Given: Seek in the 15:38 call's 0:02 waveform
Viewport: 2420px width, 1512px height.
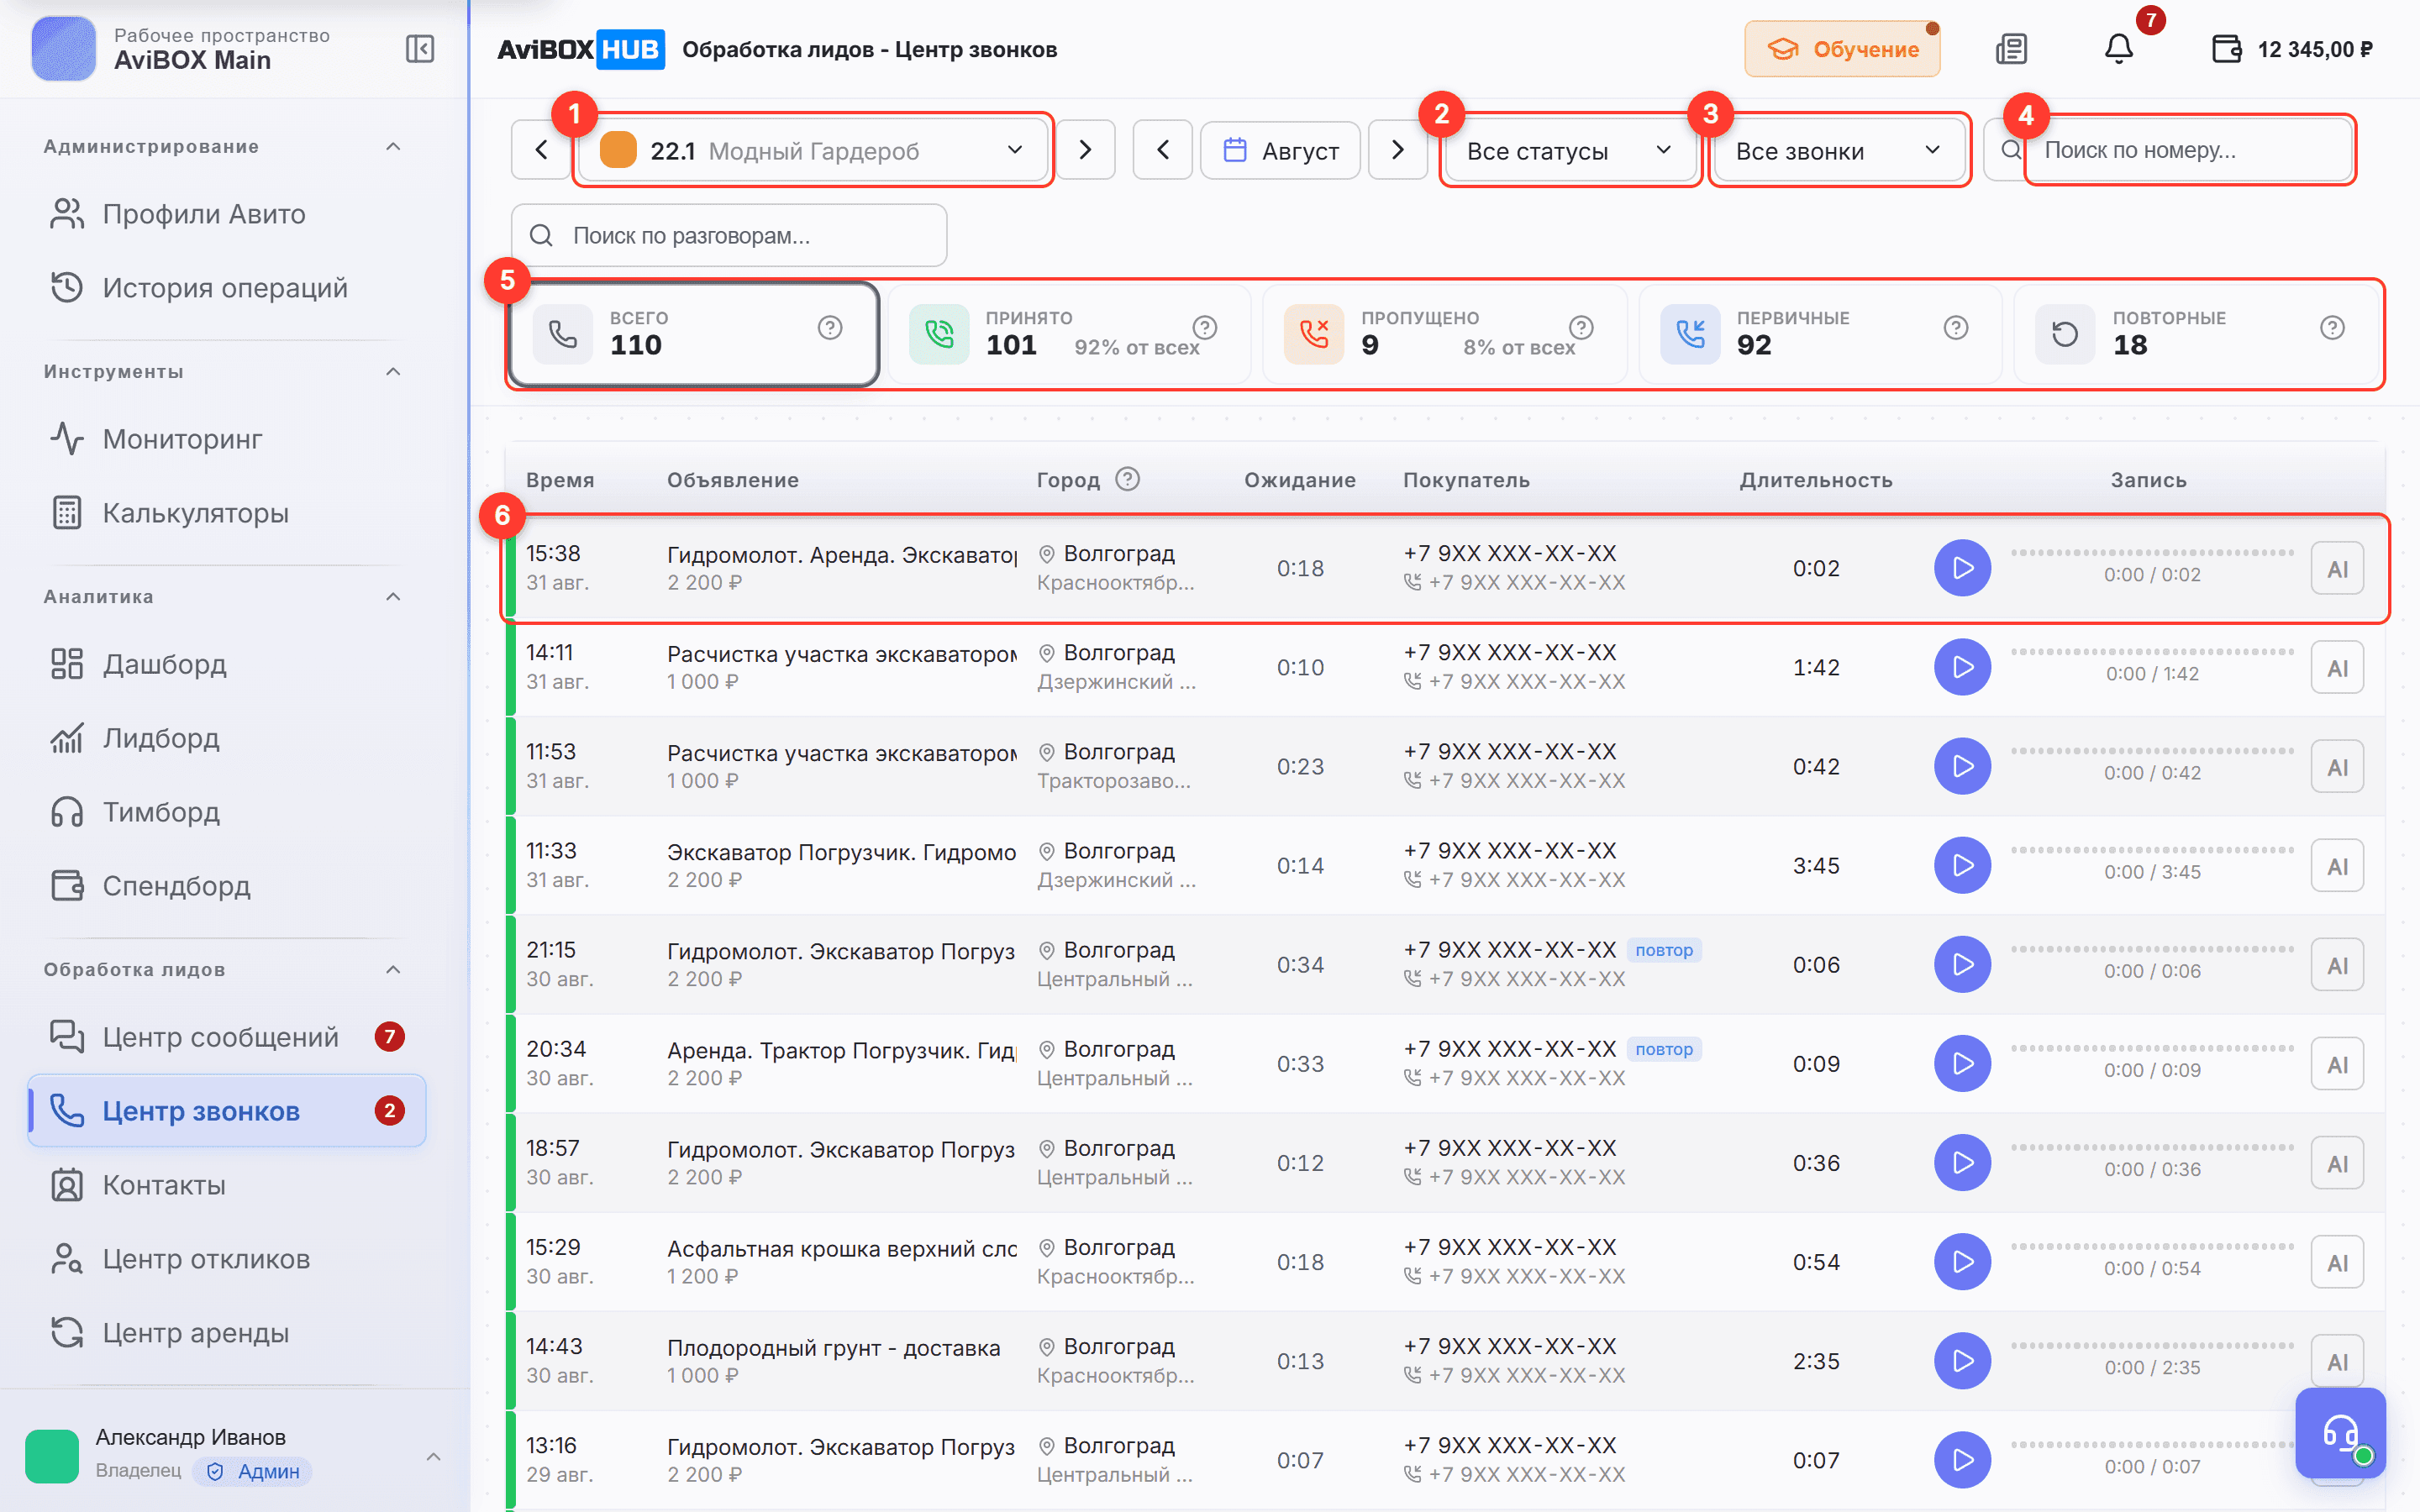Looking at the screenshot, I should tap(2152, 552).
